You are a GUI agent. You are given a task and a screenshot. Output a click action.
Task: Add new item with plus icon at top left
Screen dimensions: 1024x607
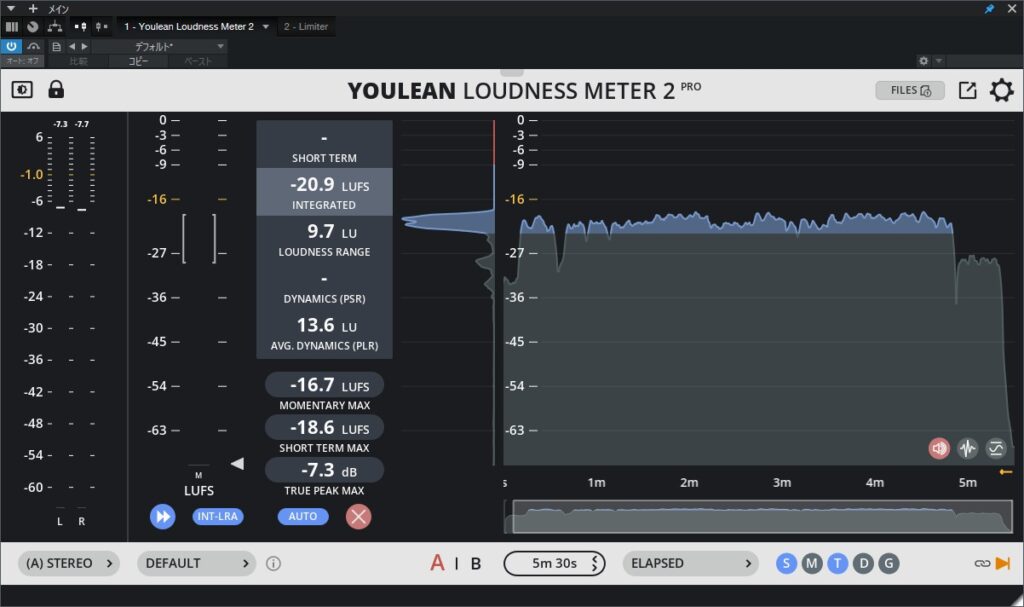[x=33, y=8]
